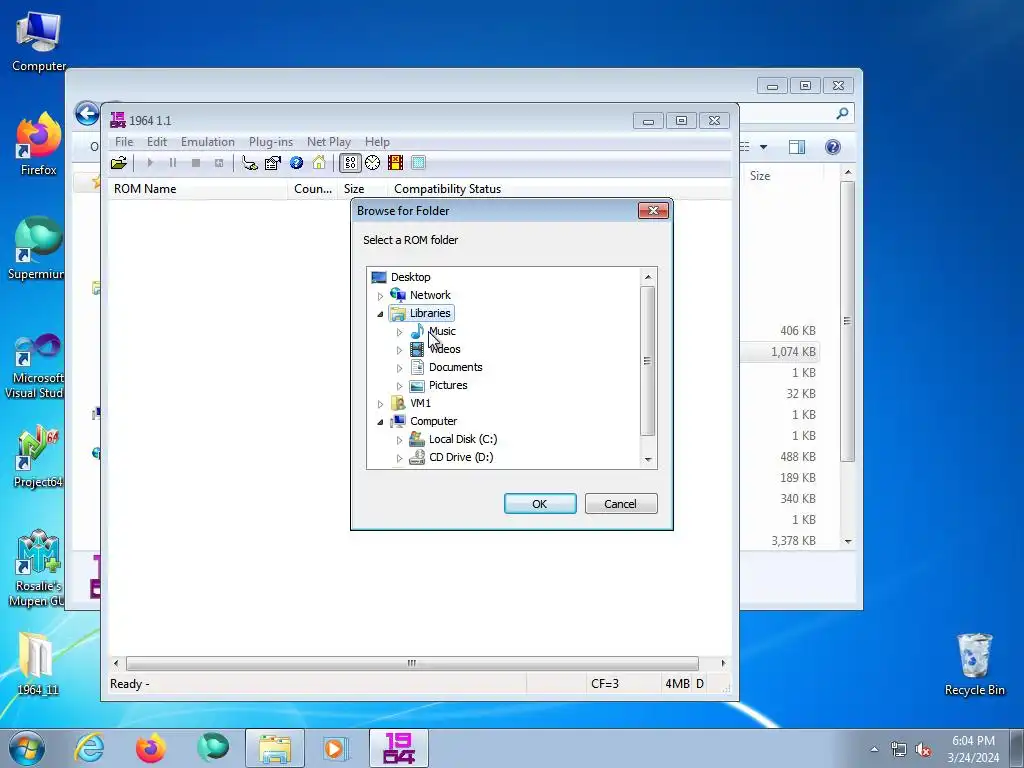Select Documents in the folder tree
Viewport: 1024px width, 768px height.
click(x=455, y=367)
